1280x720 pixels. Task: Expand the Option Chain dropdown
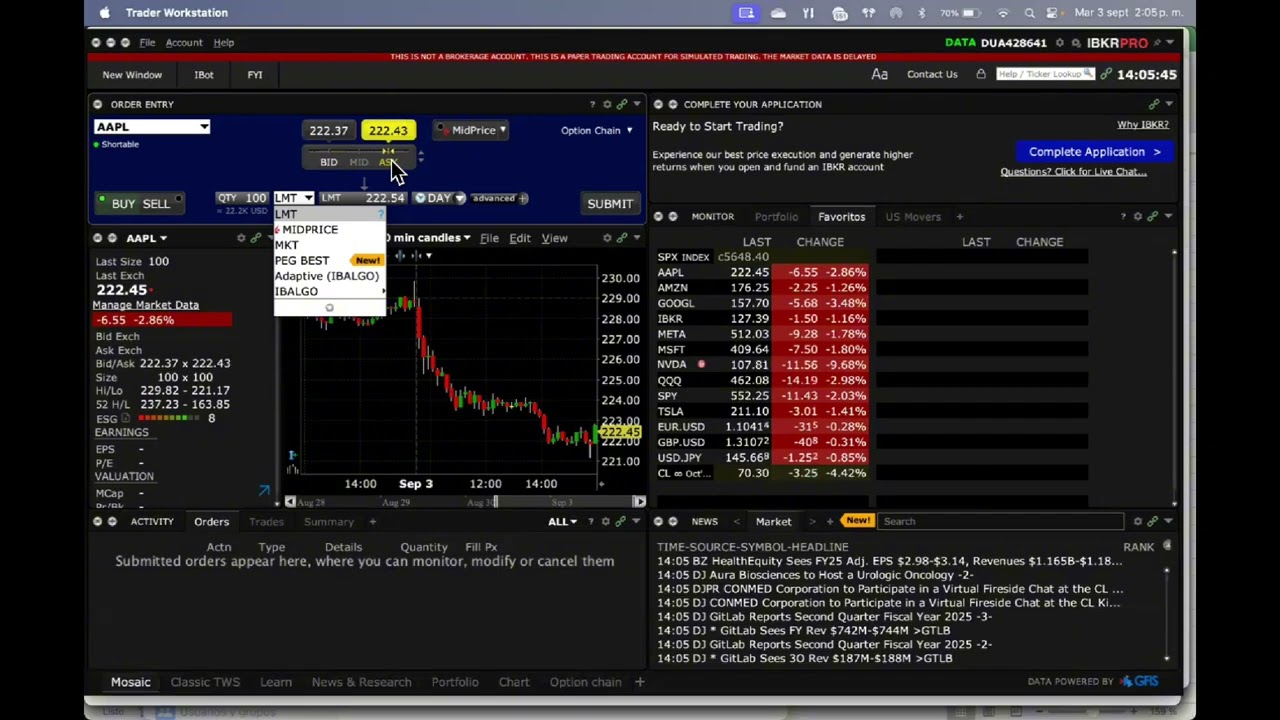tap(596, 130)
